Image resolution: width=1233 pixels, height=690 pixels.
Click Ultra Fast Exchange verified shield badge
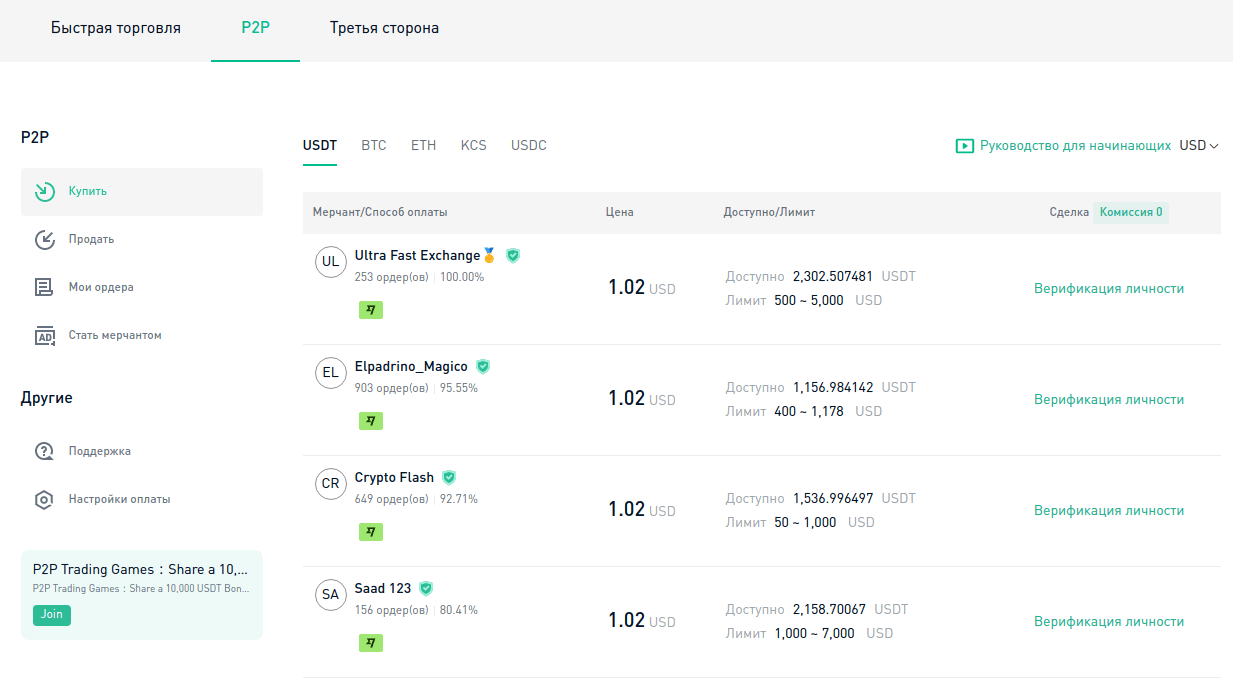point(513,256)
